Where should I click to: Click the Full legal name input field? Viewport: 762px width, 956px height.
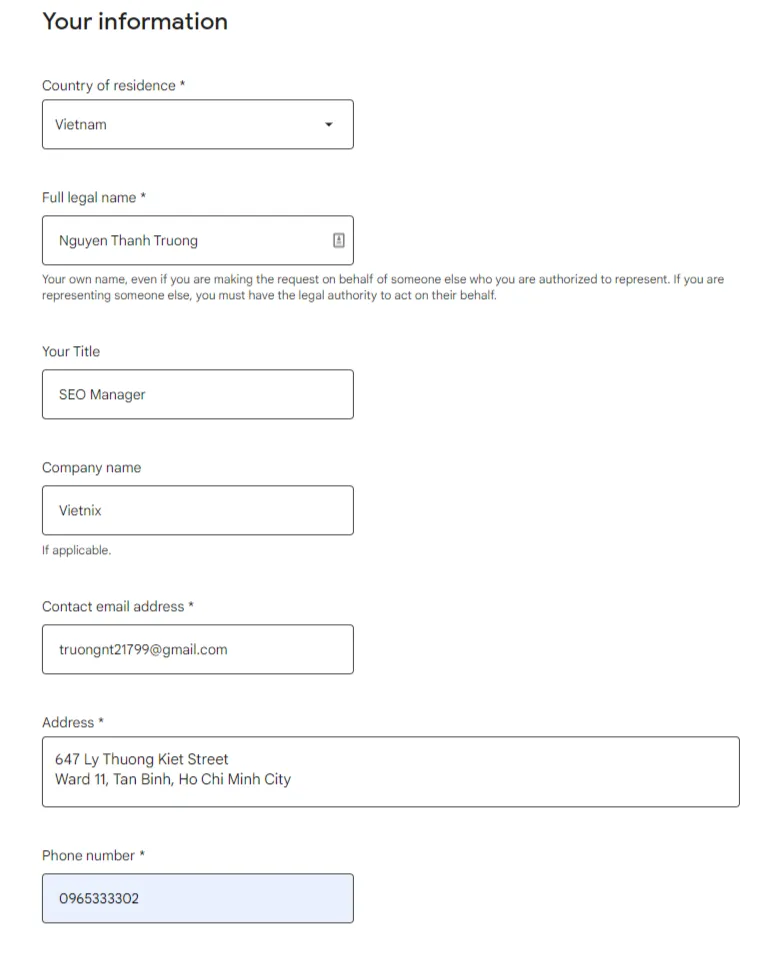click(x=198, y=240)
